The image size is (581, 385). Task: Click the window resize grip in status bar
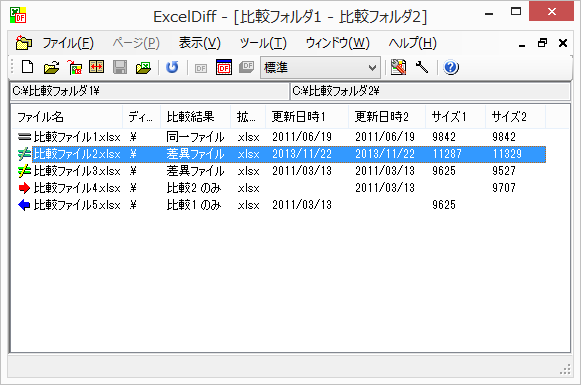(565, 369)
